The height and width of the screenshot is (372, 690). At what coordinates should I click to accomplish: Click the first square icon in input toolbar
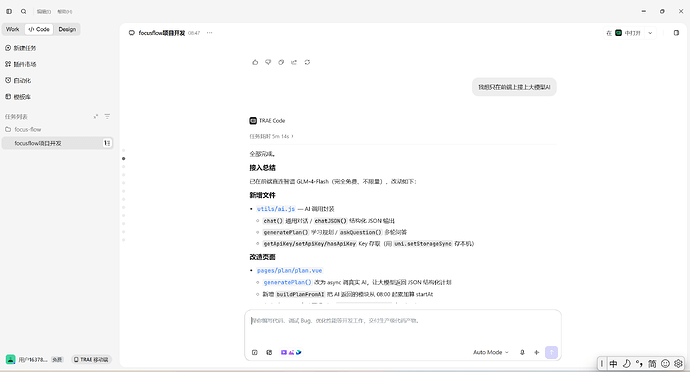tap(254, 352)
